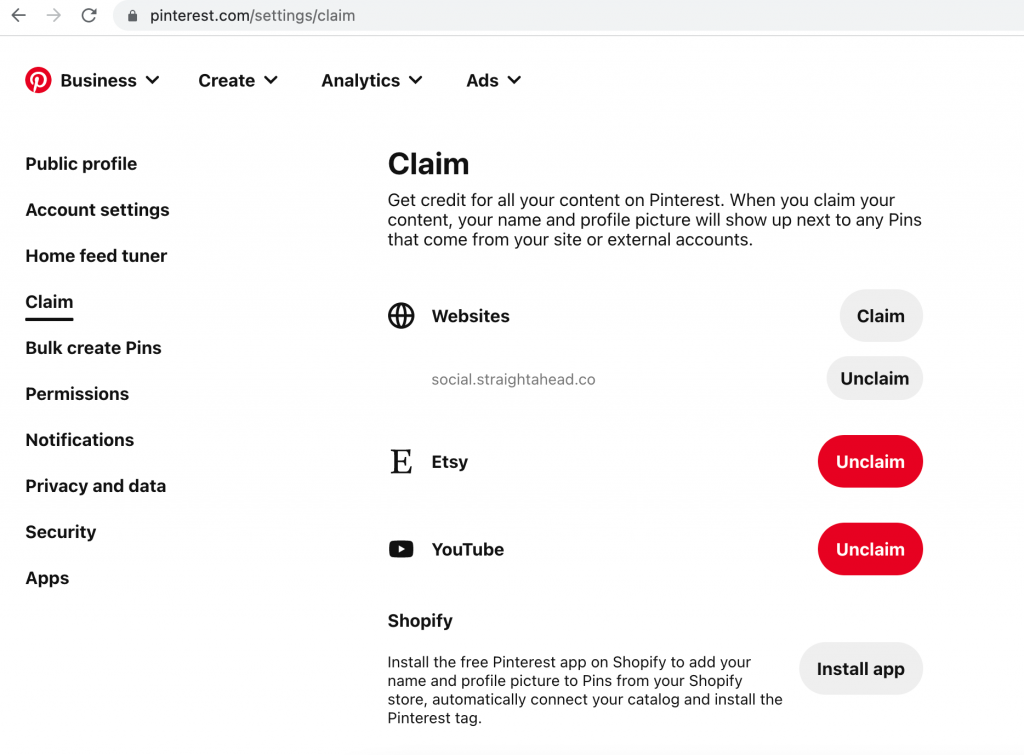The height and width of the screenshot is (755, 1024).
Task: Unclaim social.straightahead.co website
Action: click(x=874, y=378)
